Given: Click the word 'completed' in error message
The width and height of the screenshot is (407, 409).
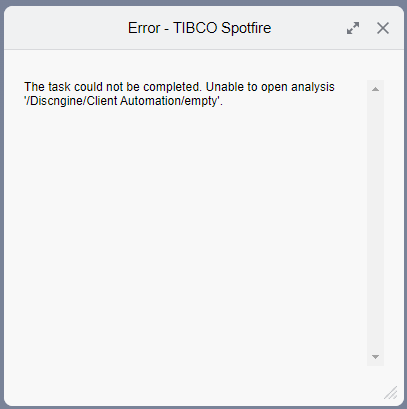Looking at the screenshot, I should 172,87.
